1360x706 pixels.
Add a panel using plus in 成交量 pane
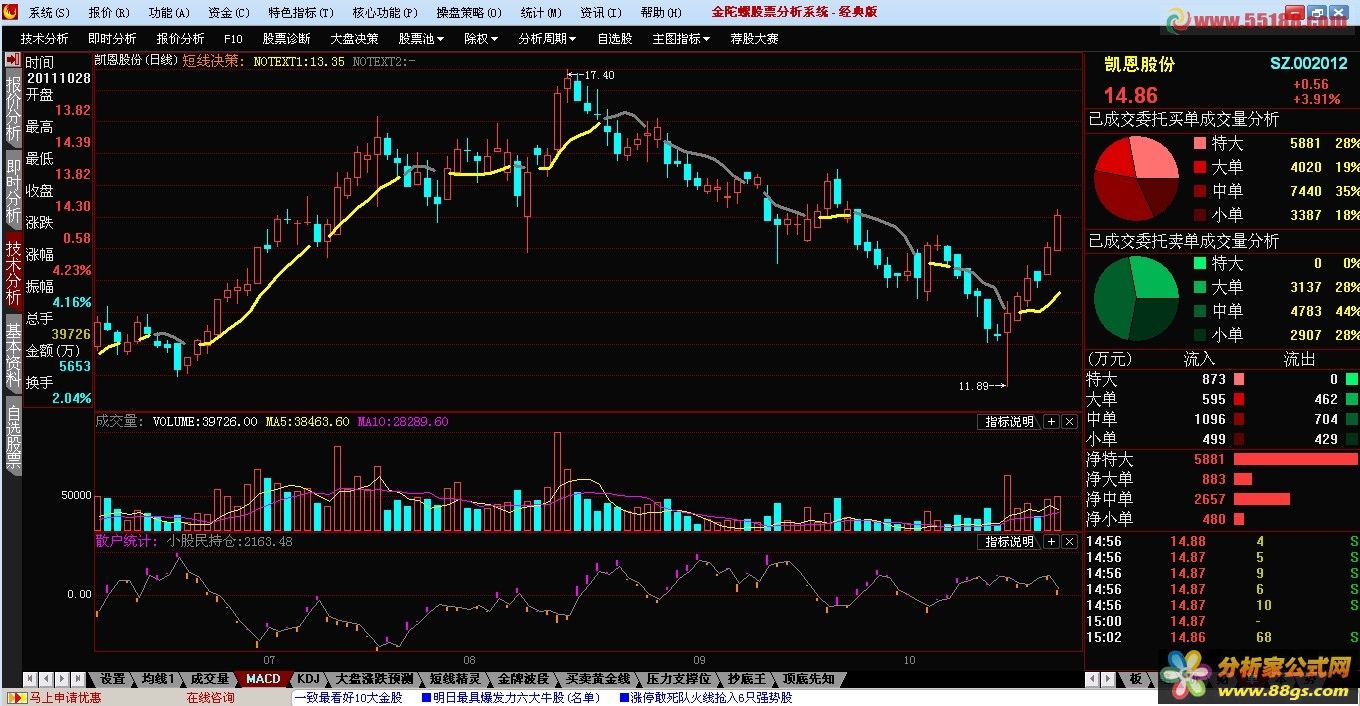[1051, 422]
